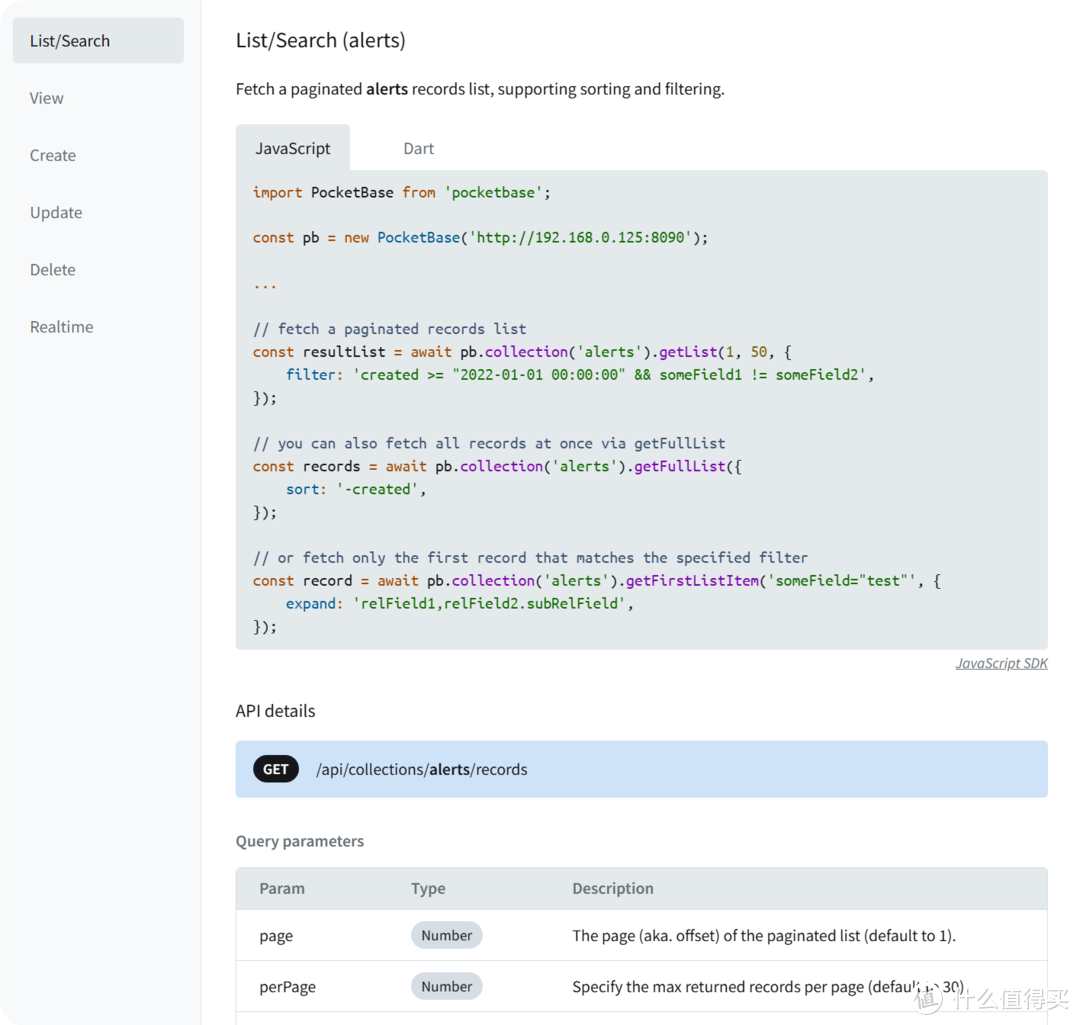1080x1025 pixels.
Task: Click the page parameter name cell
Action: [x=276, y=936]
